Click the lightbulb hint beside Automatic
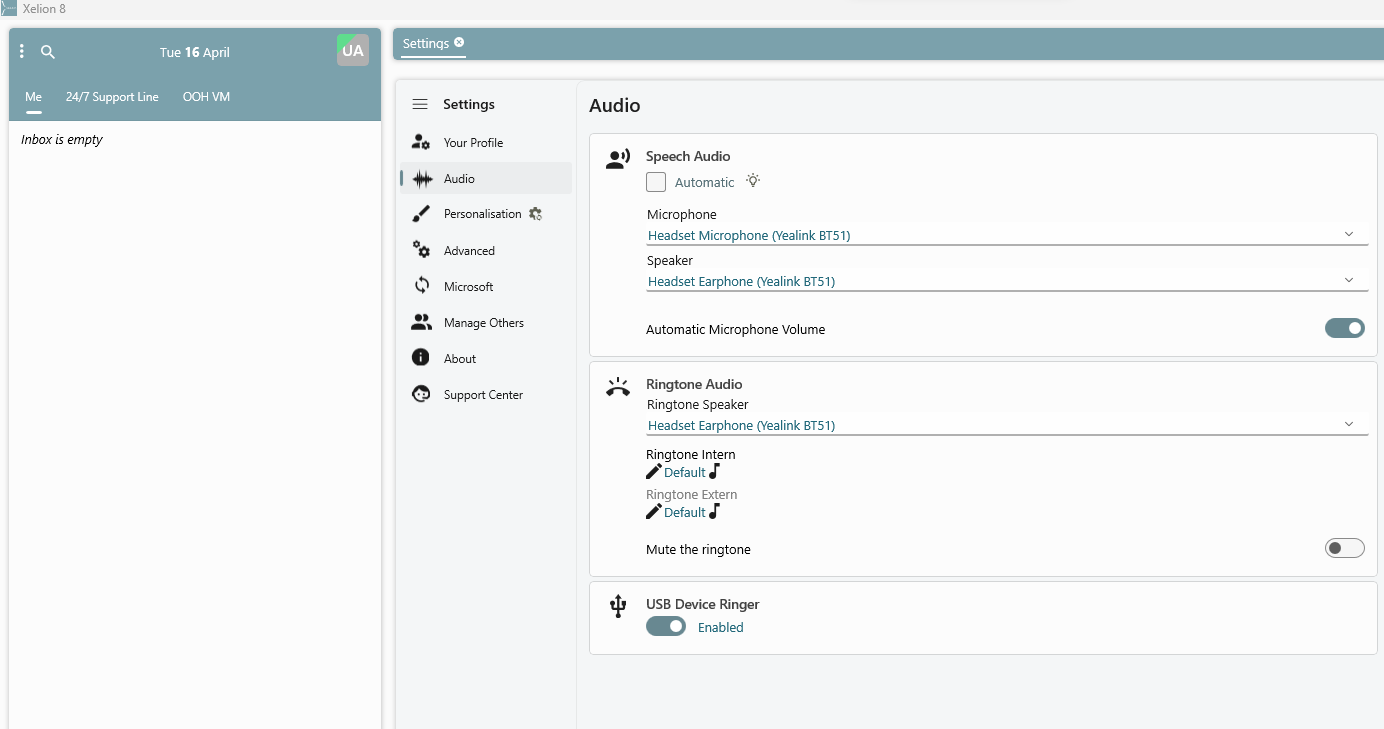 click(x=753, y=181)
